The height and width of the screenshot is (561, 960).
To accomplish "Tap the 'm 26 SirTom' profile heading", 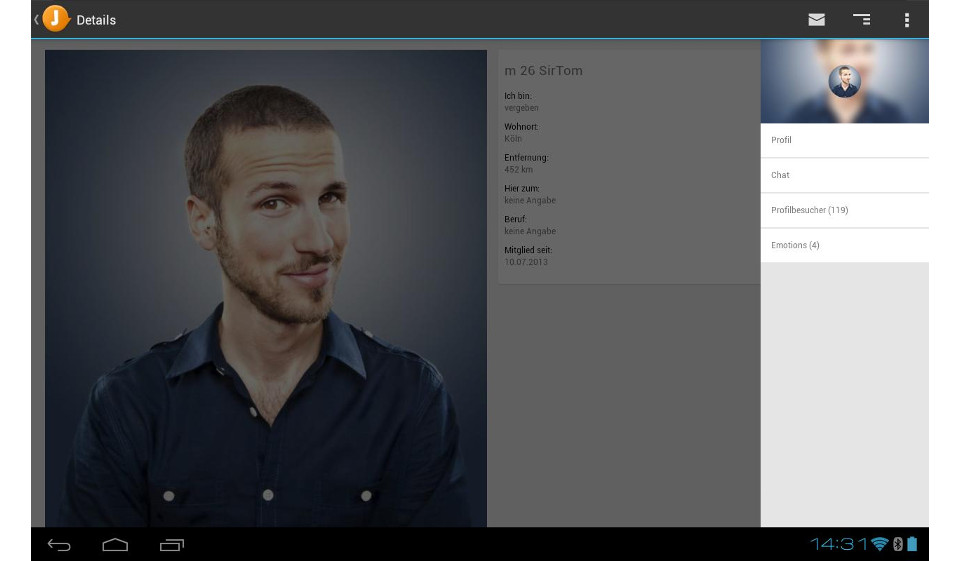I will pyautogui.click(x=543, y=71).
